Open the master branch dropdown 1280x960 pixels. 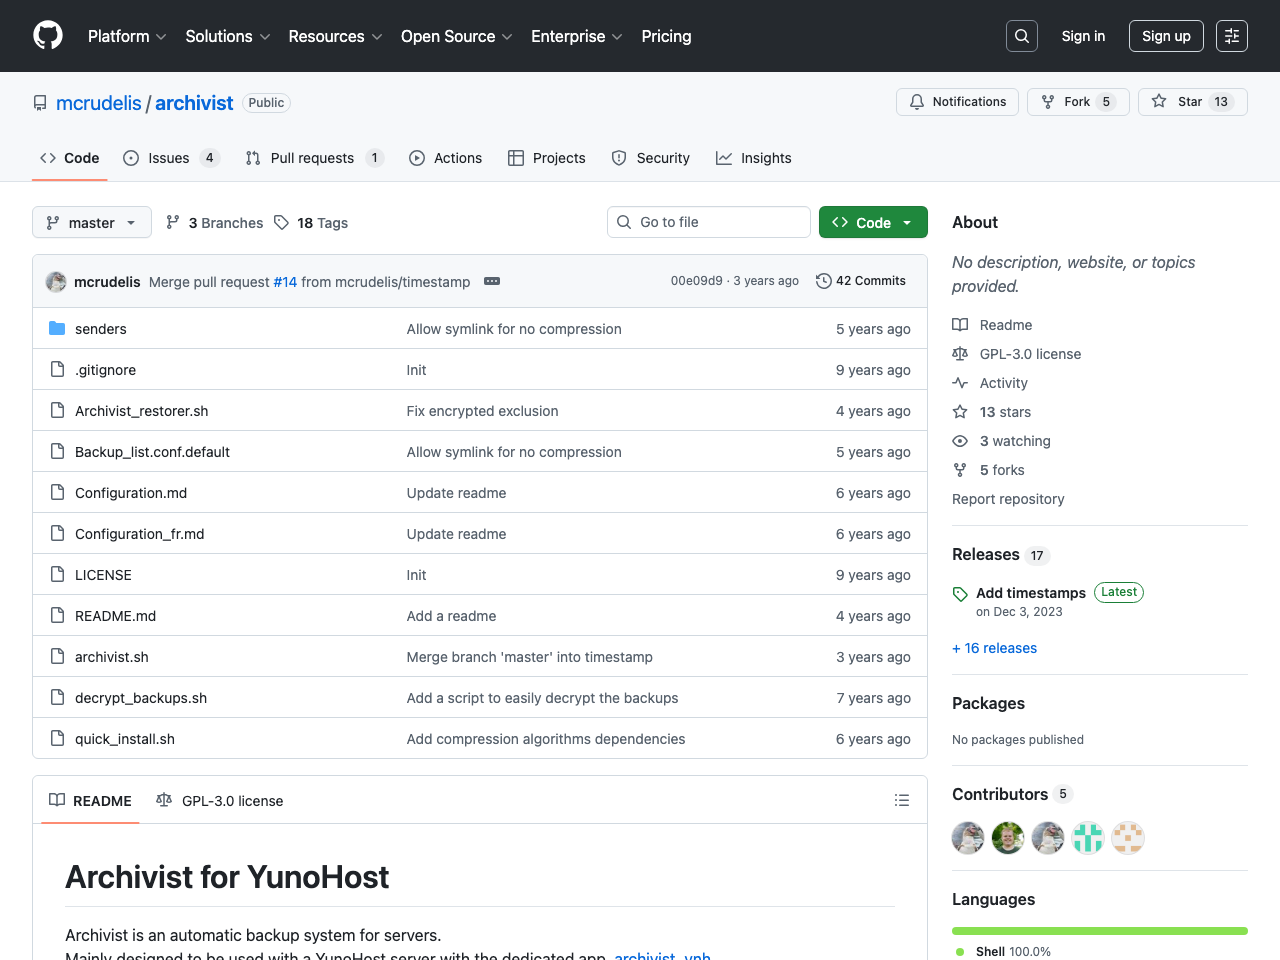92,223
